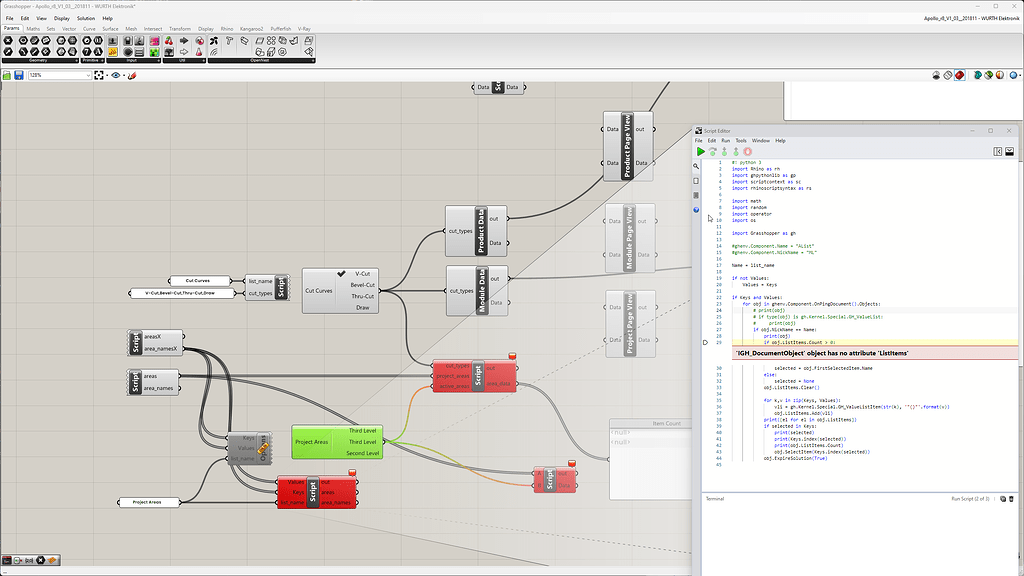Select the sketch pen icon in canvas toolbar

(132, 75)
